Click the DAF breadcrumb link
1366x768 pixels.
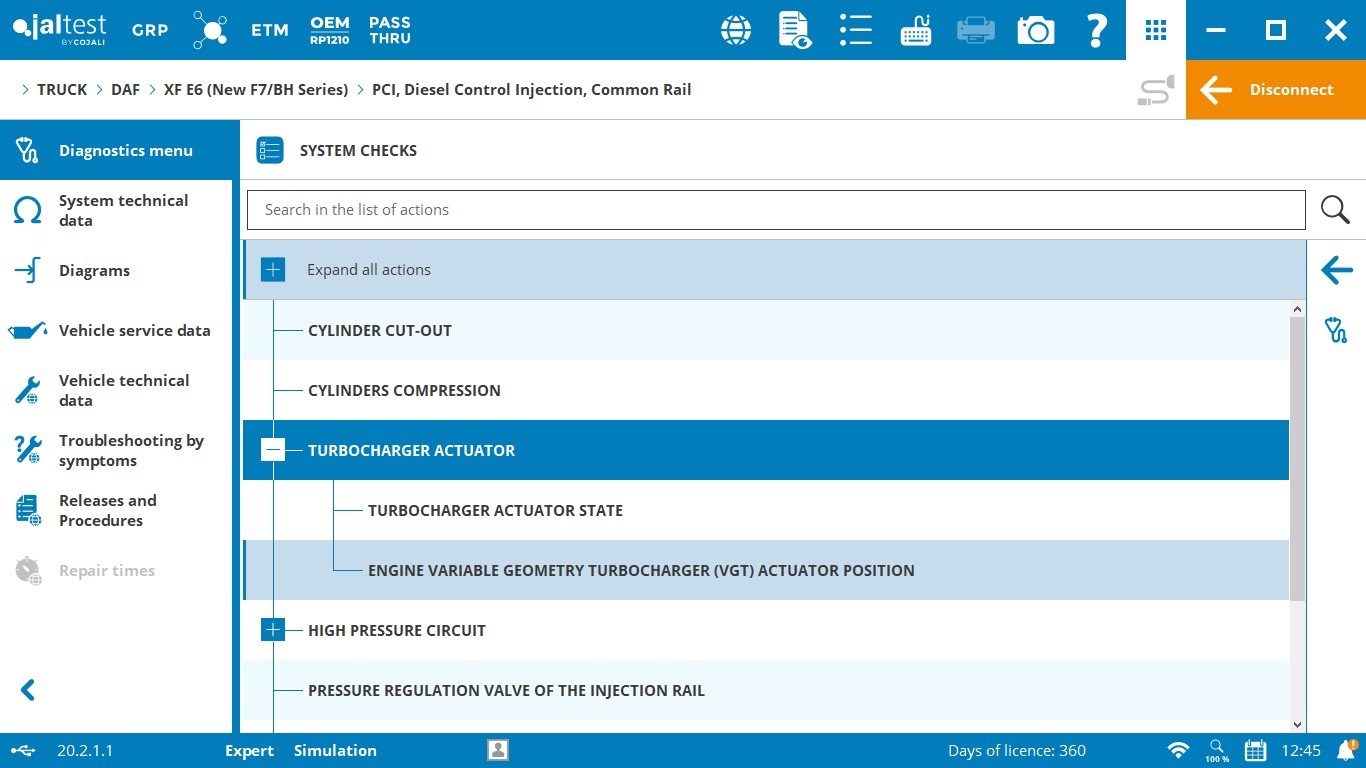[125, 90]
